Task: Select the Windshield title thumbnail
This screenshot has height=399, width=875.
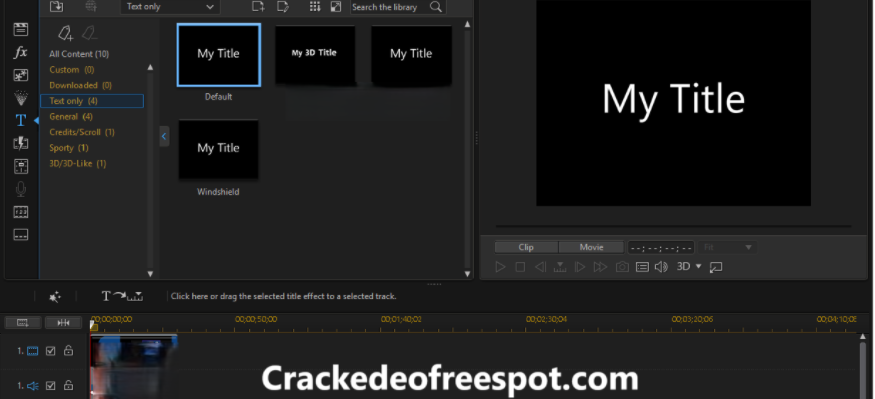Action: pyautogui.click(x=218, y=150)
